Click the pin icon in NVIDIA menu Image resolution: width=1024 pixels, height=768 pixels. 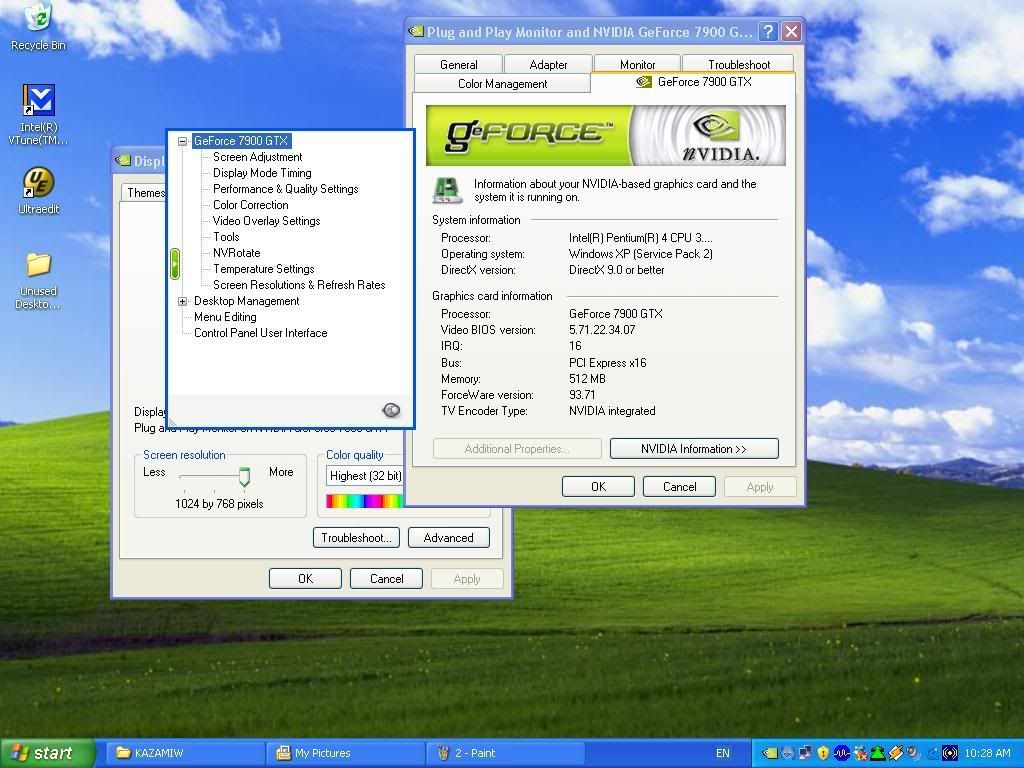point(391,410)
